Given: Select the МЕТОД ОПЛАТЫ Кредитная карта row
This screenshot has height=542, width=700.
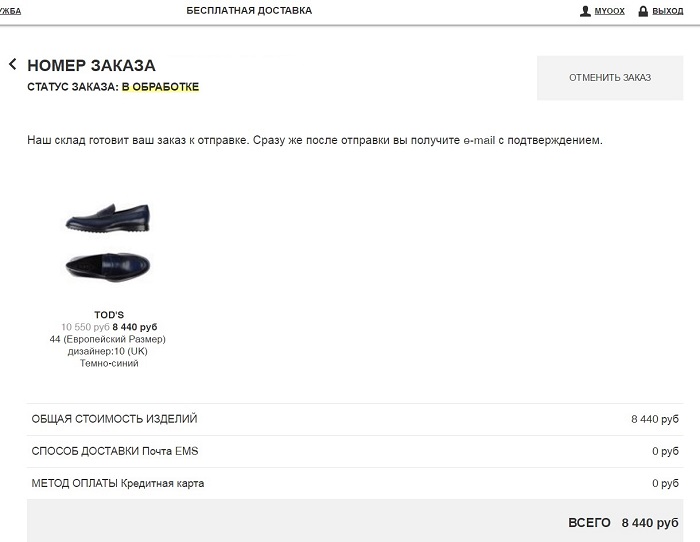Looking at the screenshot, I should coord(355,484).
